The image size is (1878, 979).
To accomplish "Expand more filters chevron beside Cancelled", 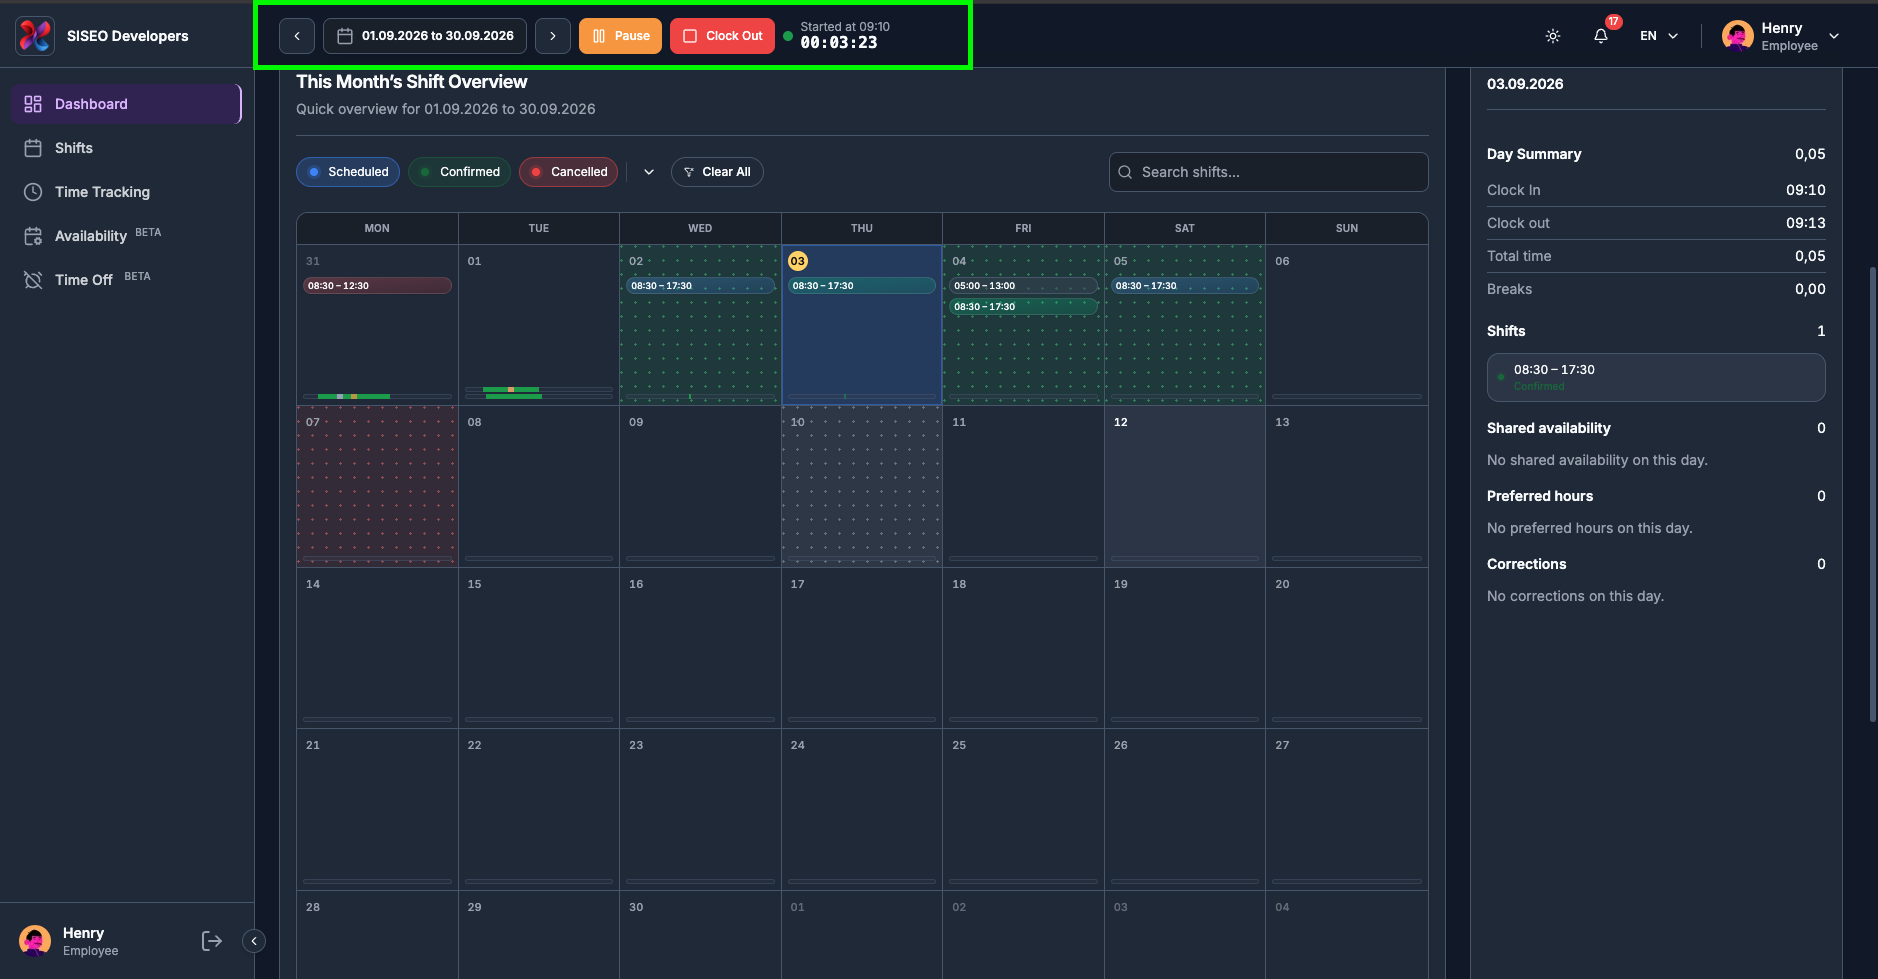I will 649,172.
